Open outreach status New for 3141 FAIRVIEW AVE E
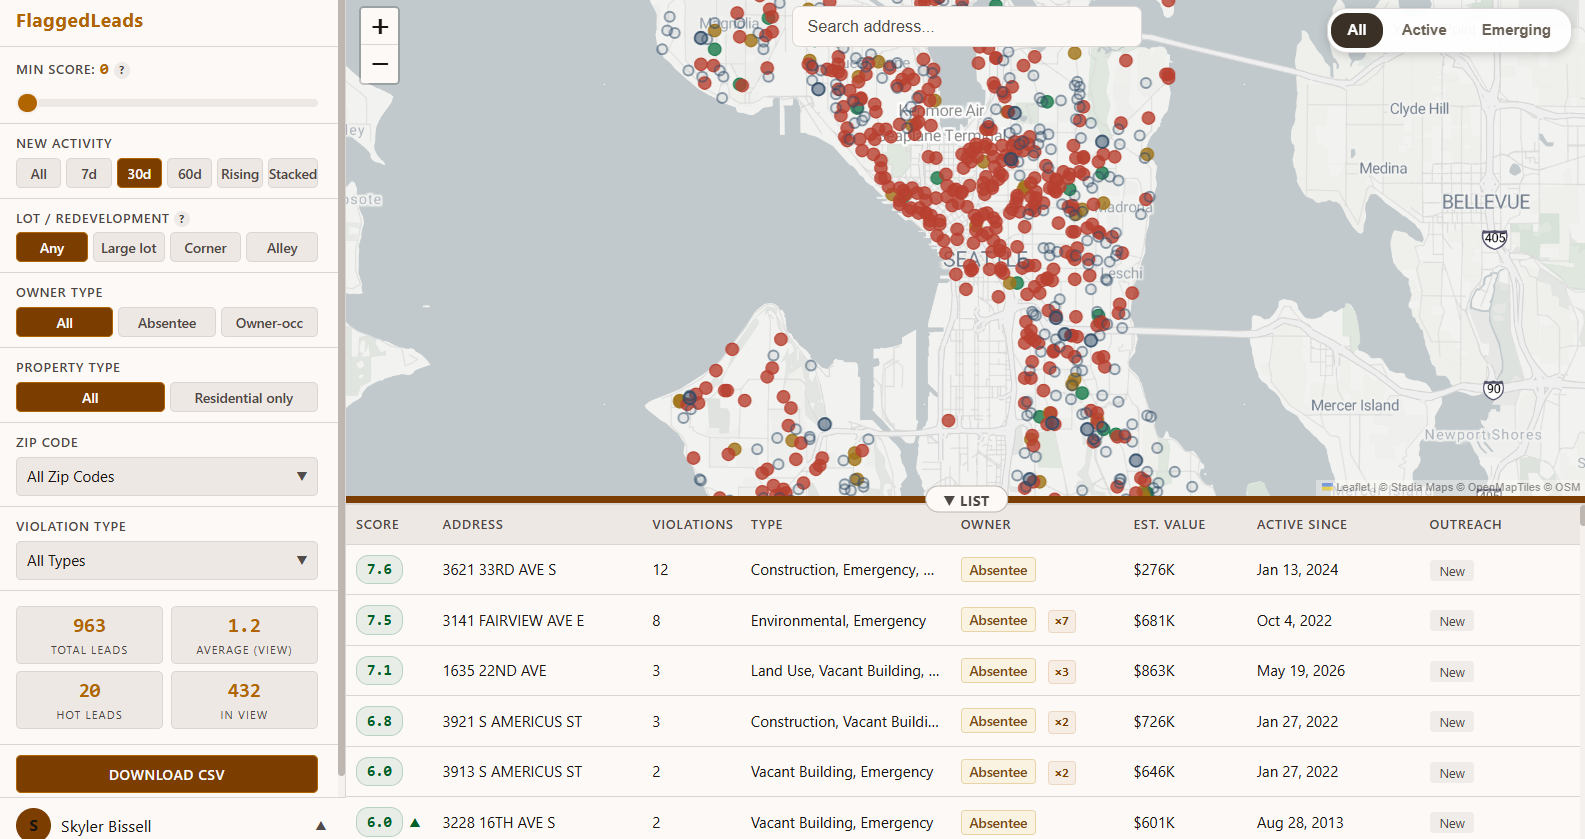Screen dimensions: 1585x839 [x=1452, y=621]
